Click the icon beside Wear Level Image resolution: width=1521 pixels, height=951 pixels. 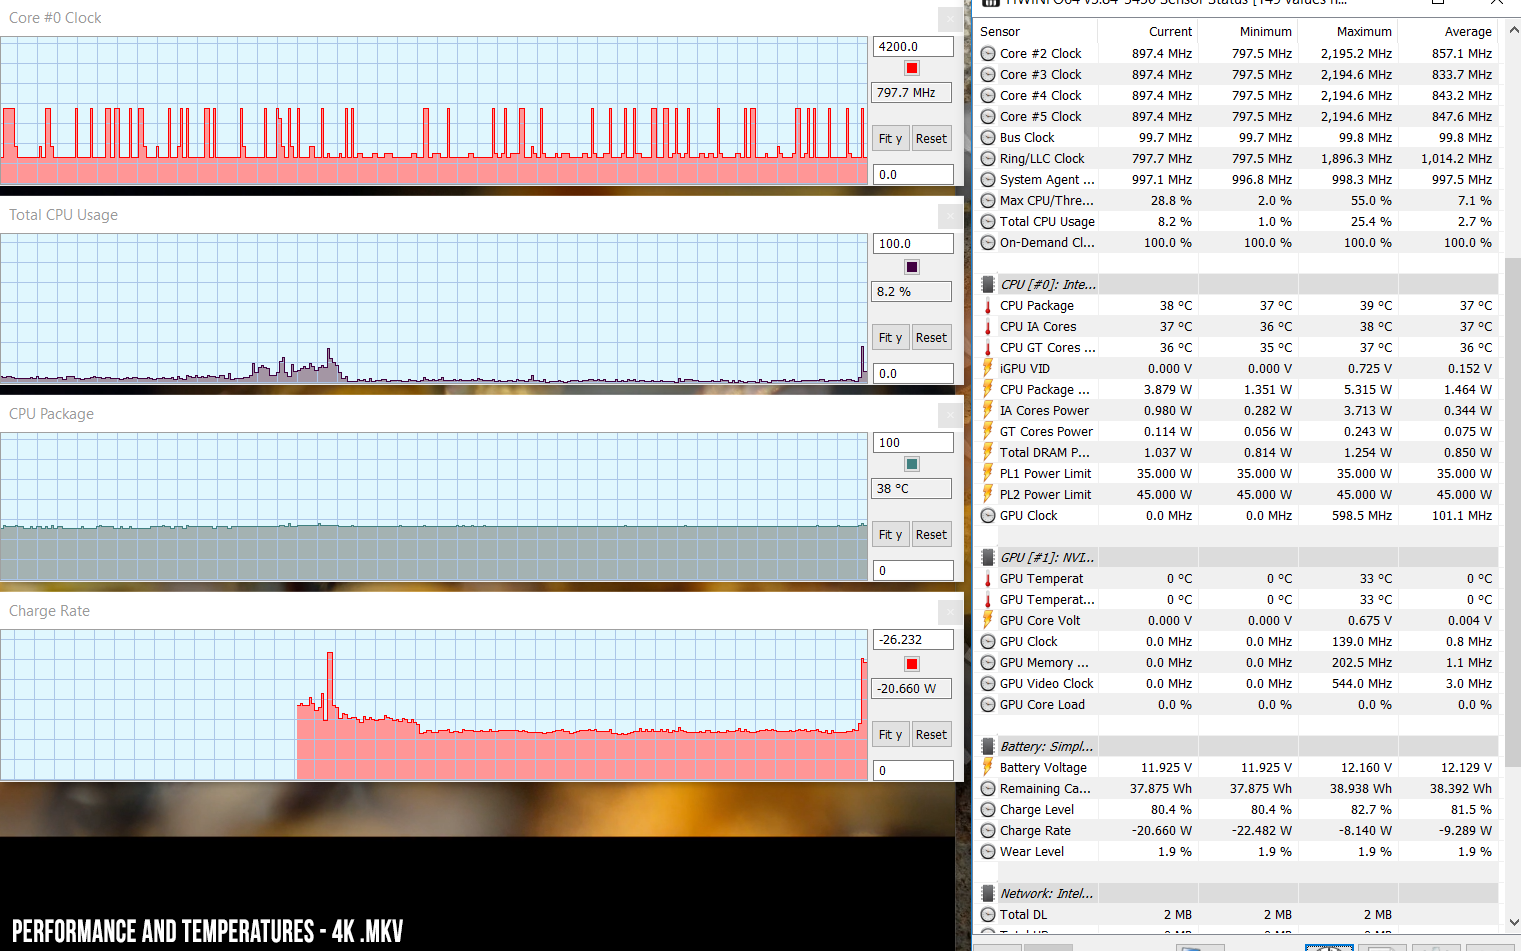(988, 852)
